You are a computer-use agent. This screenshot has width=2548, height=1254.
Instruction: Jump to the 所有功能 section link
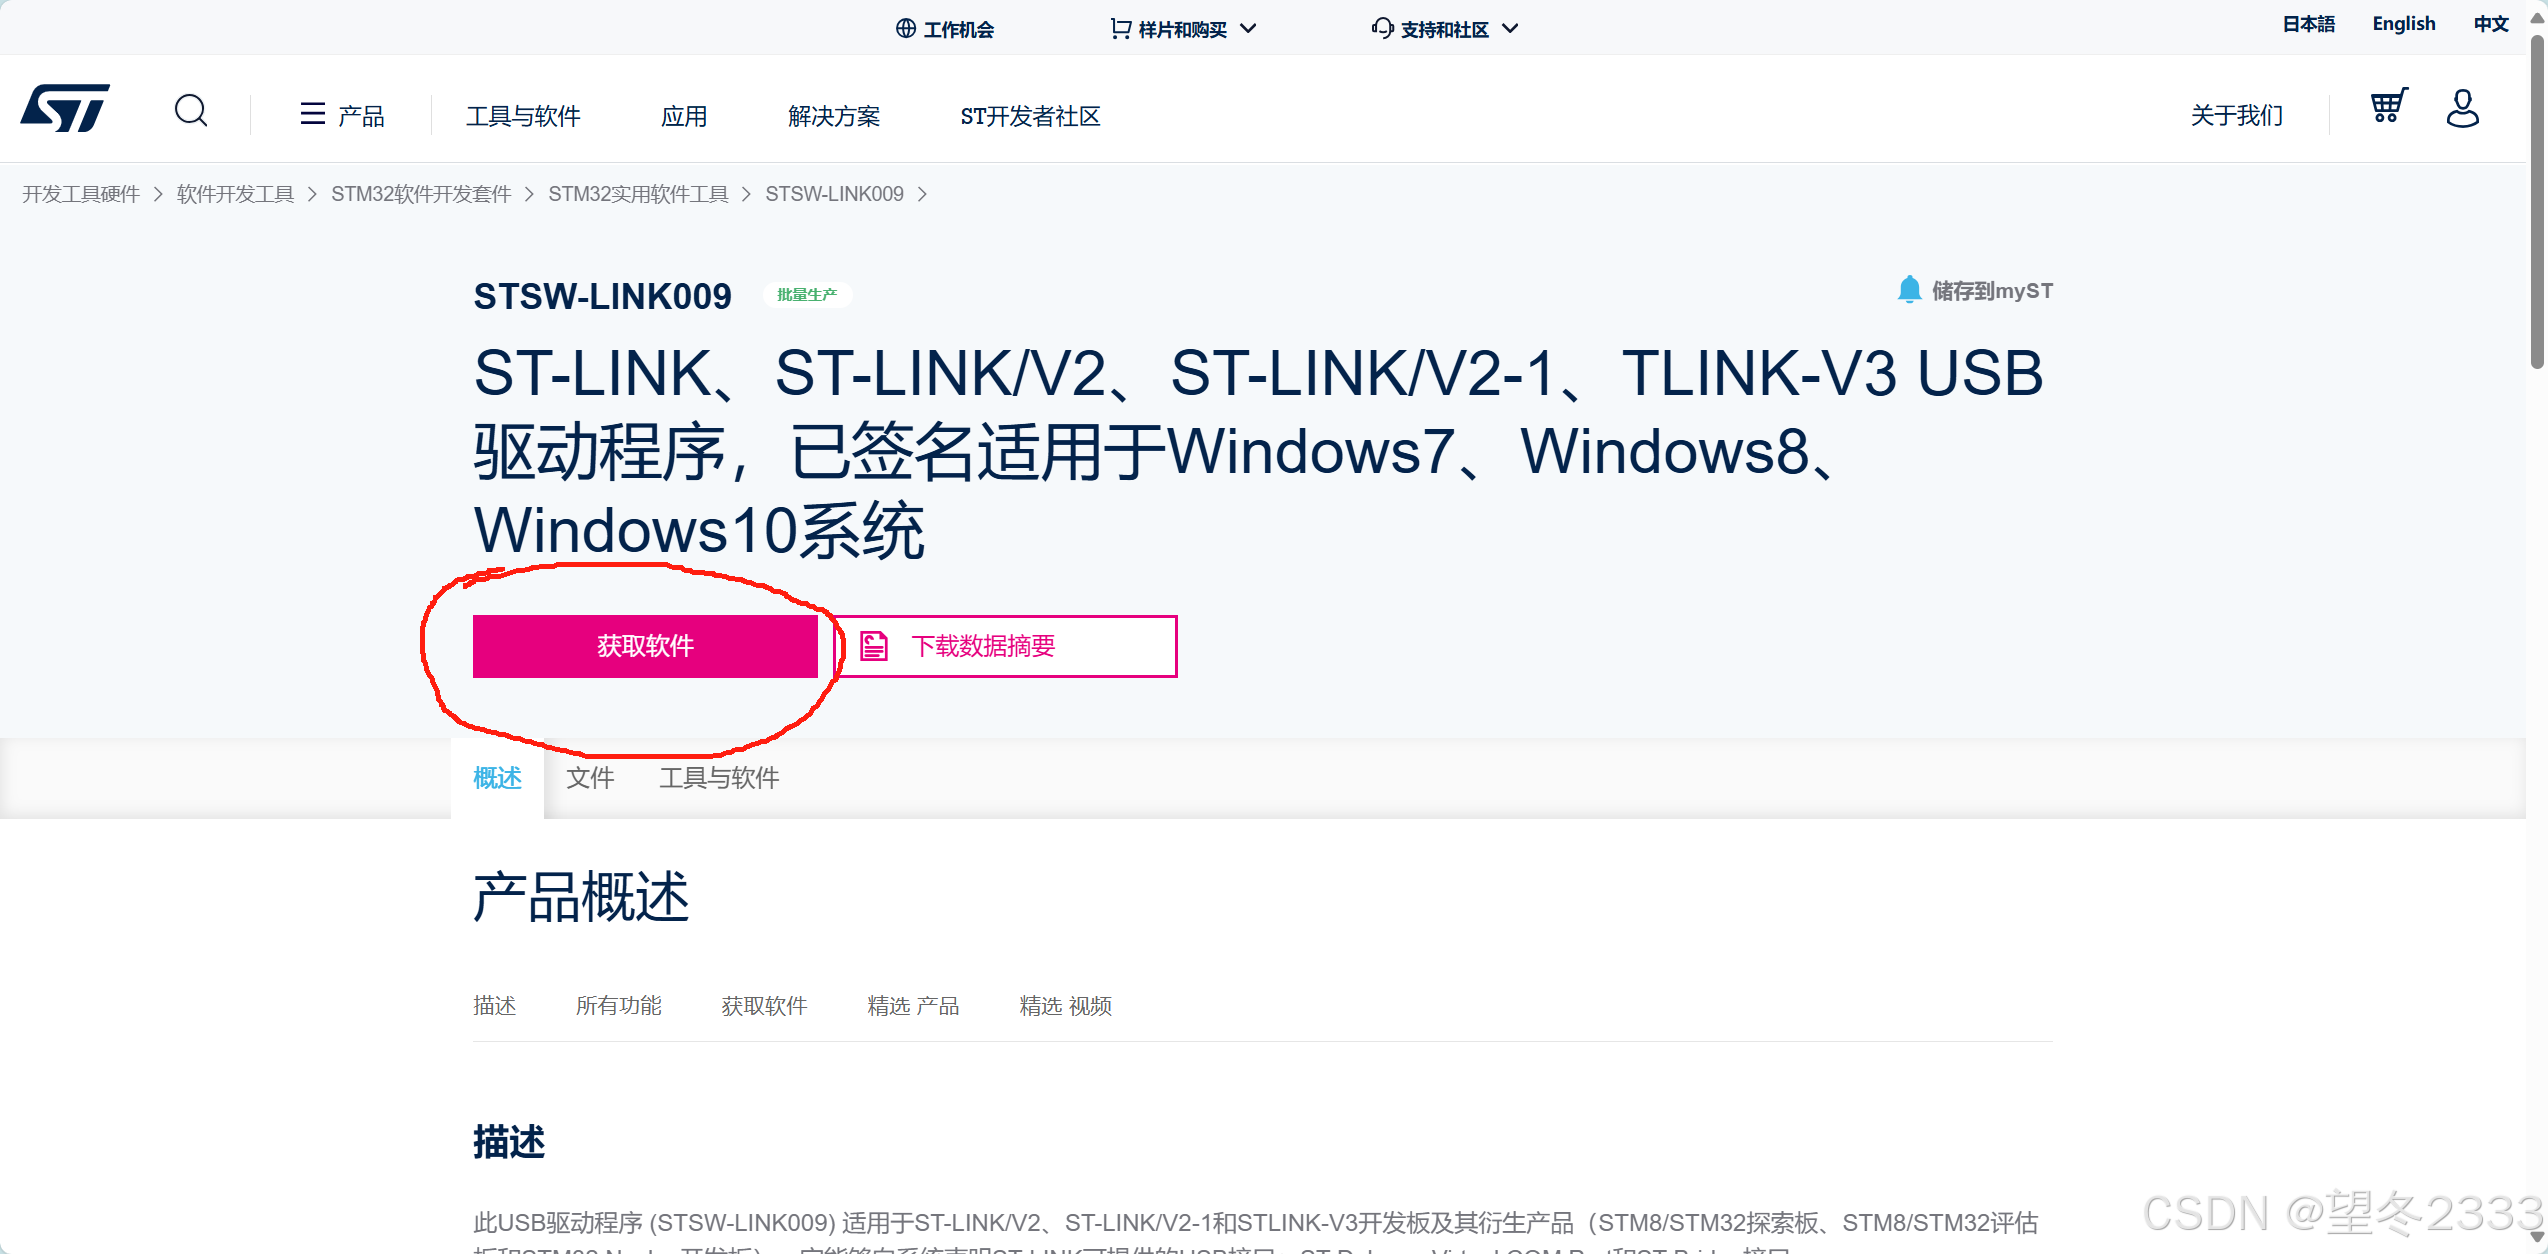(618, 1006)
